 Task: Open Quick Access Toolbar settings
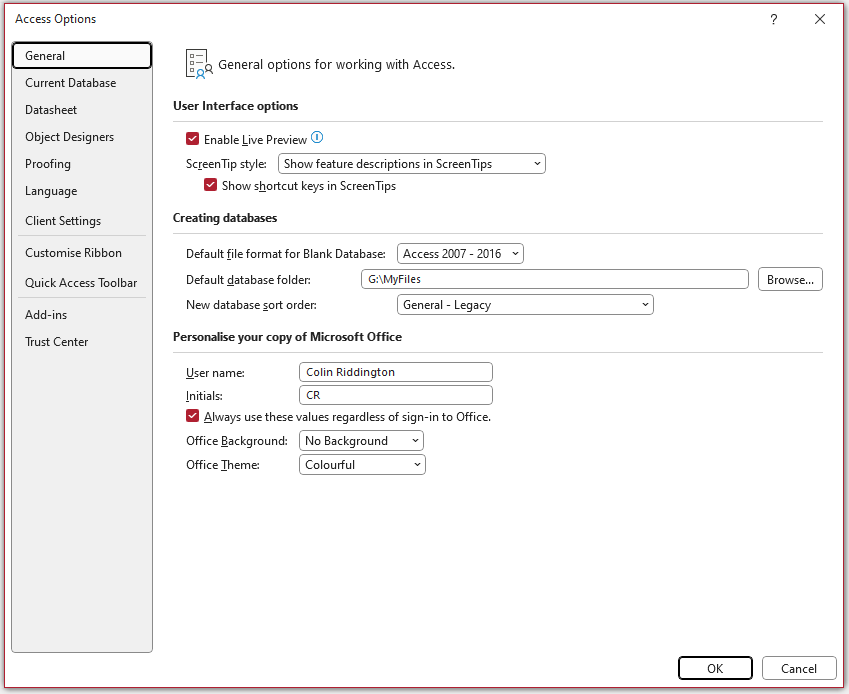[82, 283]
